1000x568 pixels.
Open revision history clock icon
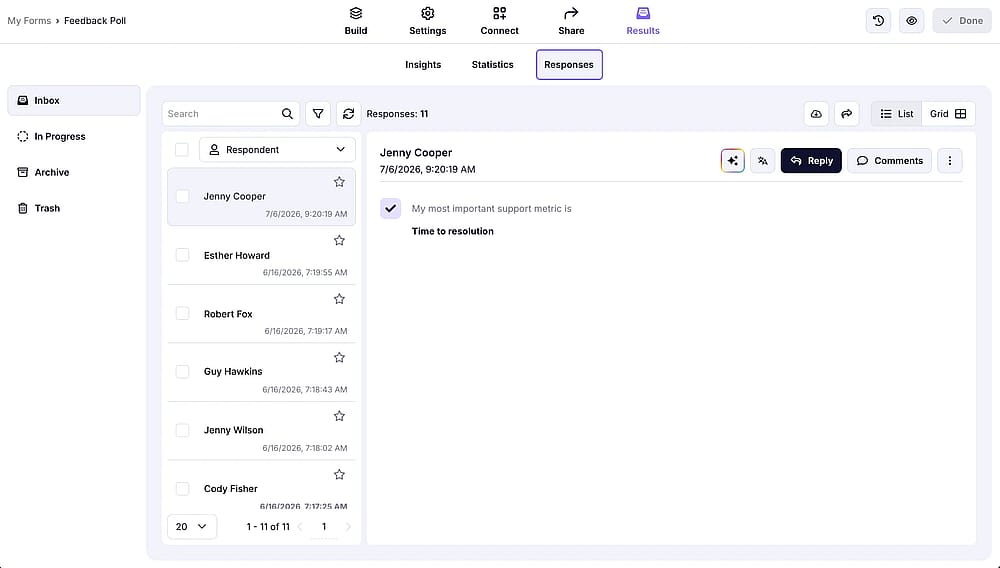(878, 20)
